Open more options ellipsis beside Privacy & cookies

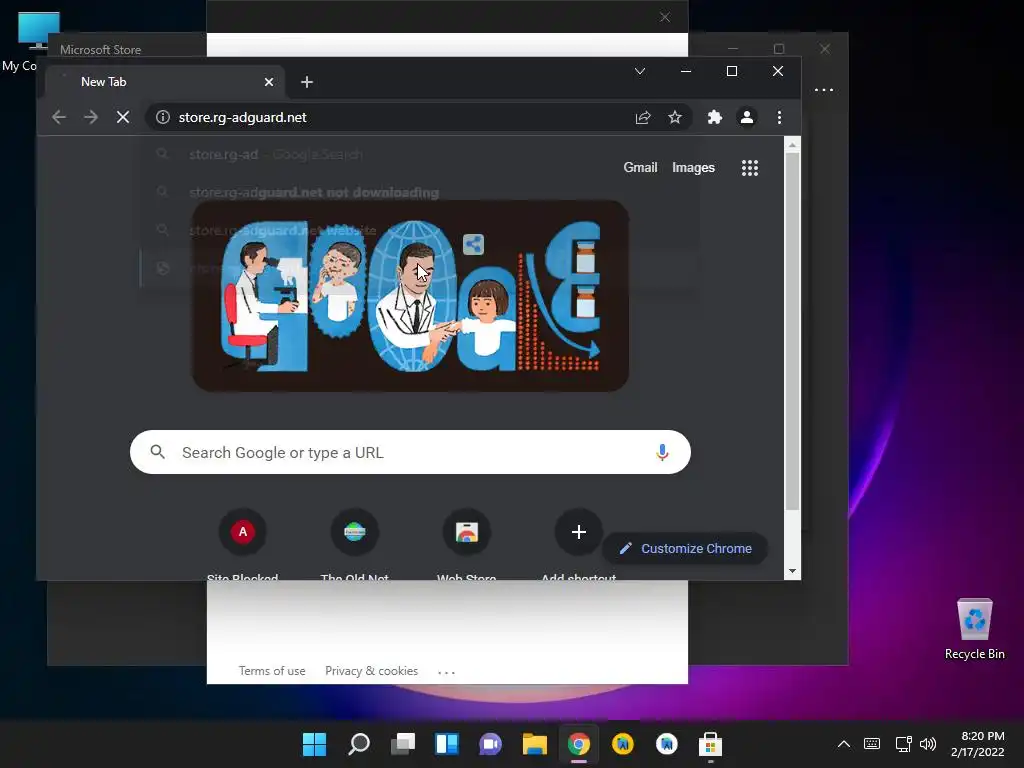click(447, 672)
